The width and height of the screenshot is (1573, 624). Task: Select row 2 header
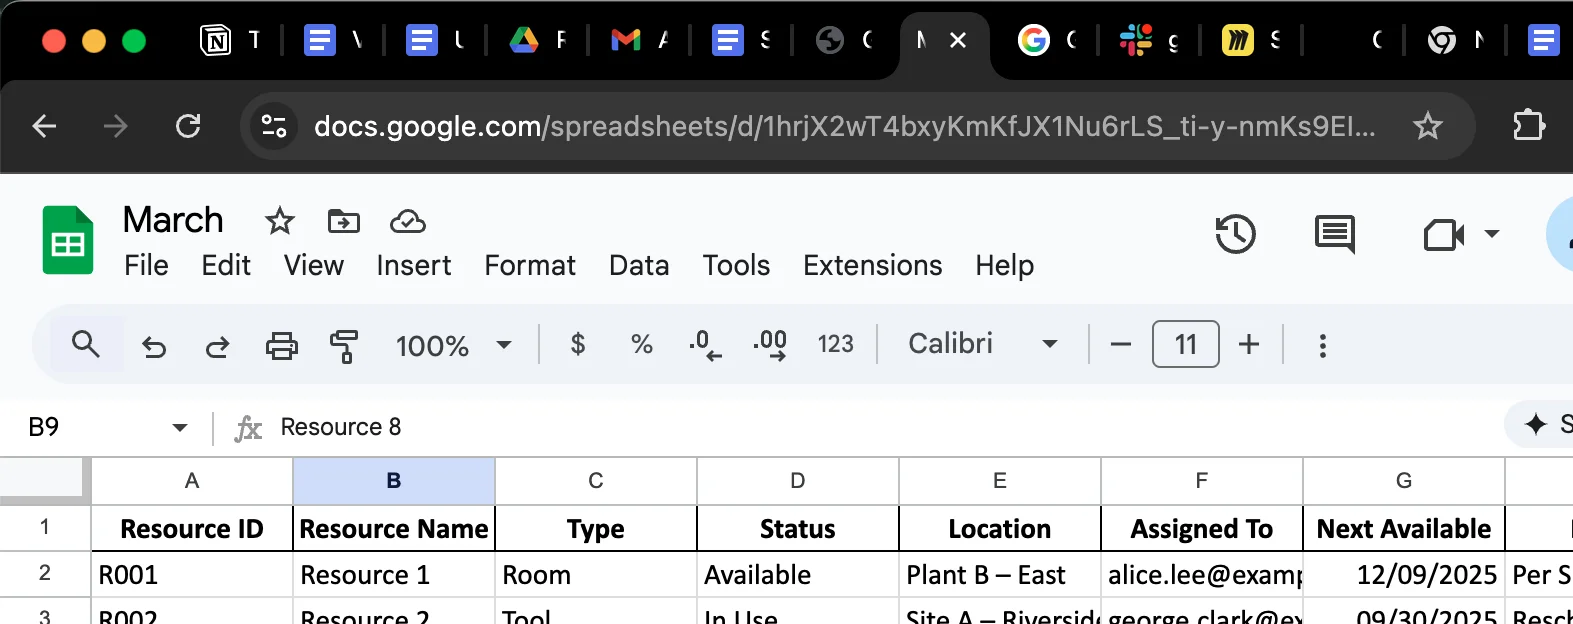click(44, 574)
